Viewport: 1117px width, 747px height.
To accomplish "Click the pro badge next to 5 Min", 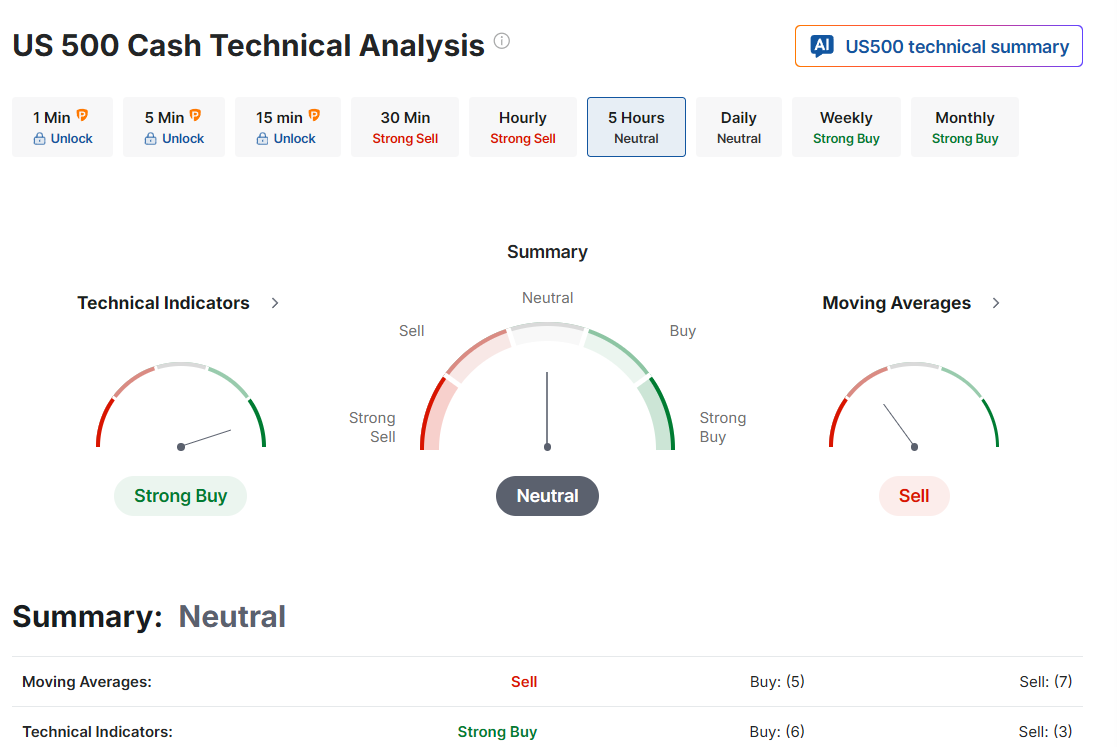I will [x=195, y=115].
